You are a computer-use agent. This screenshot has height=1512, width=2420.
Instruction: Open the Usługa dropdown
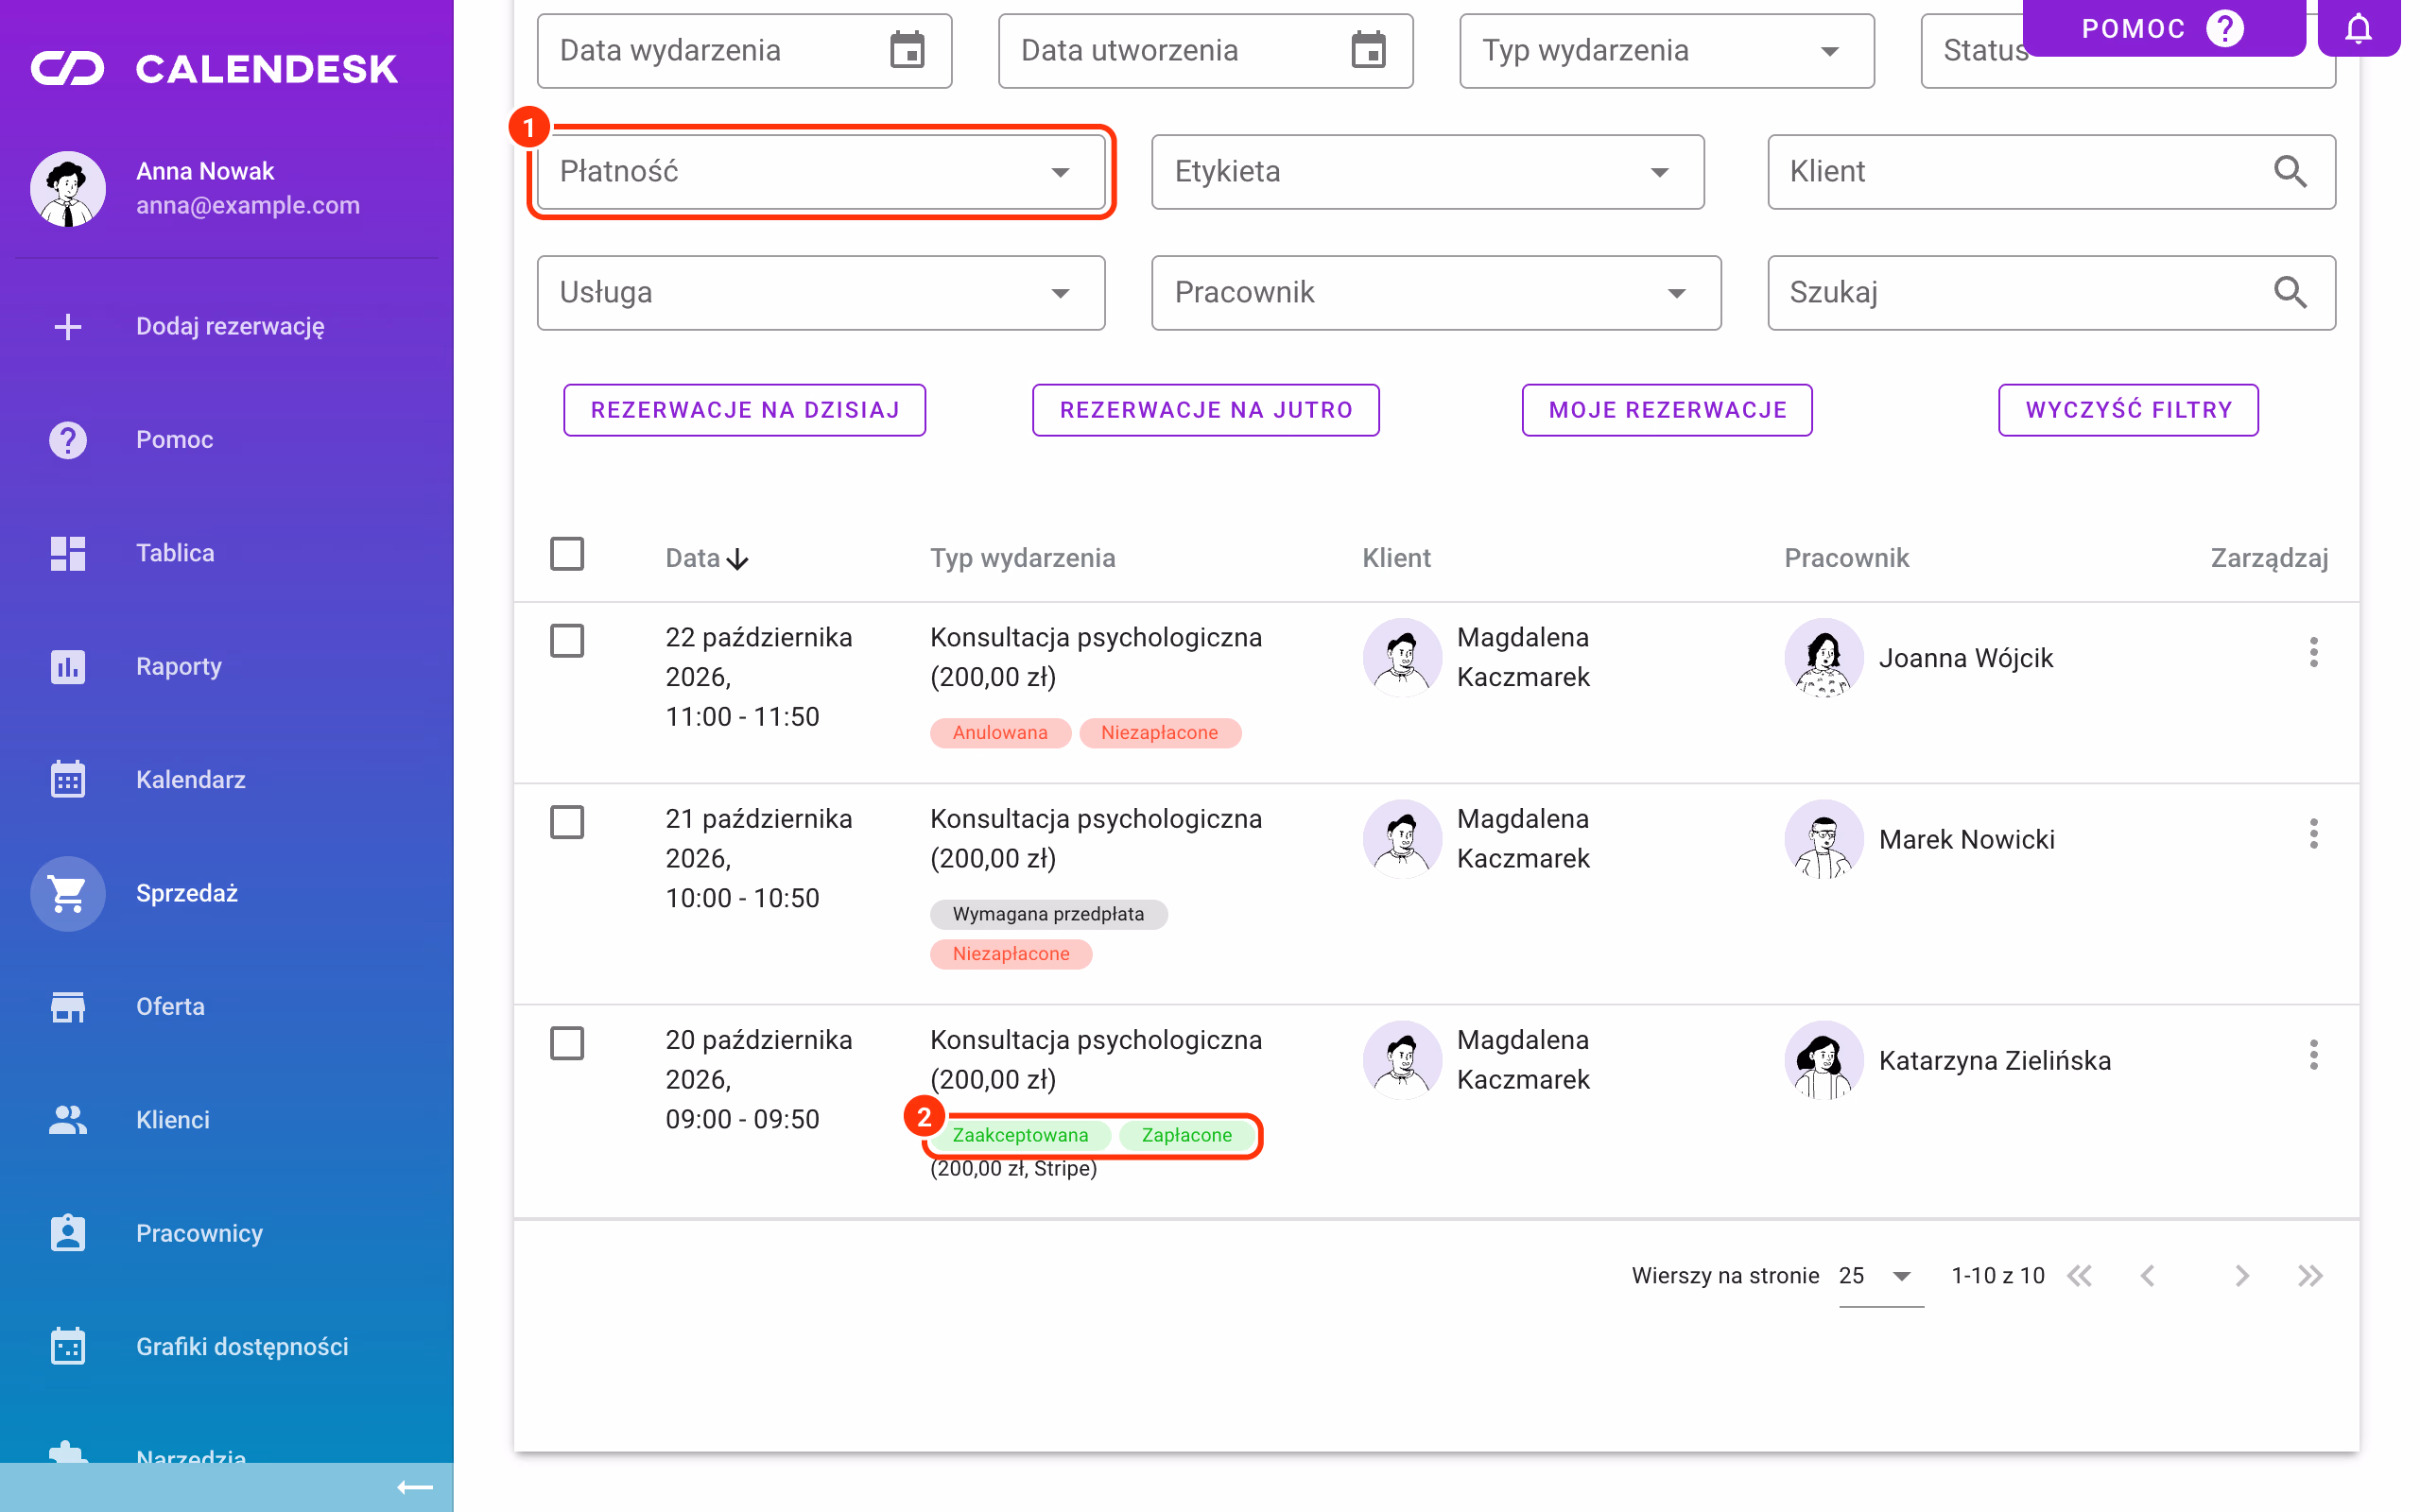pos(821,293)
